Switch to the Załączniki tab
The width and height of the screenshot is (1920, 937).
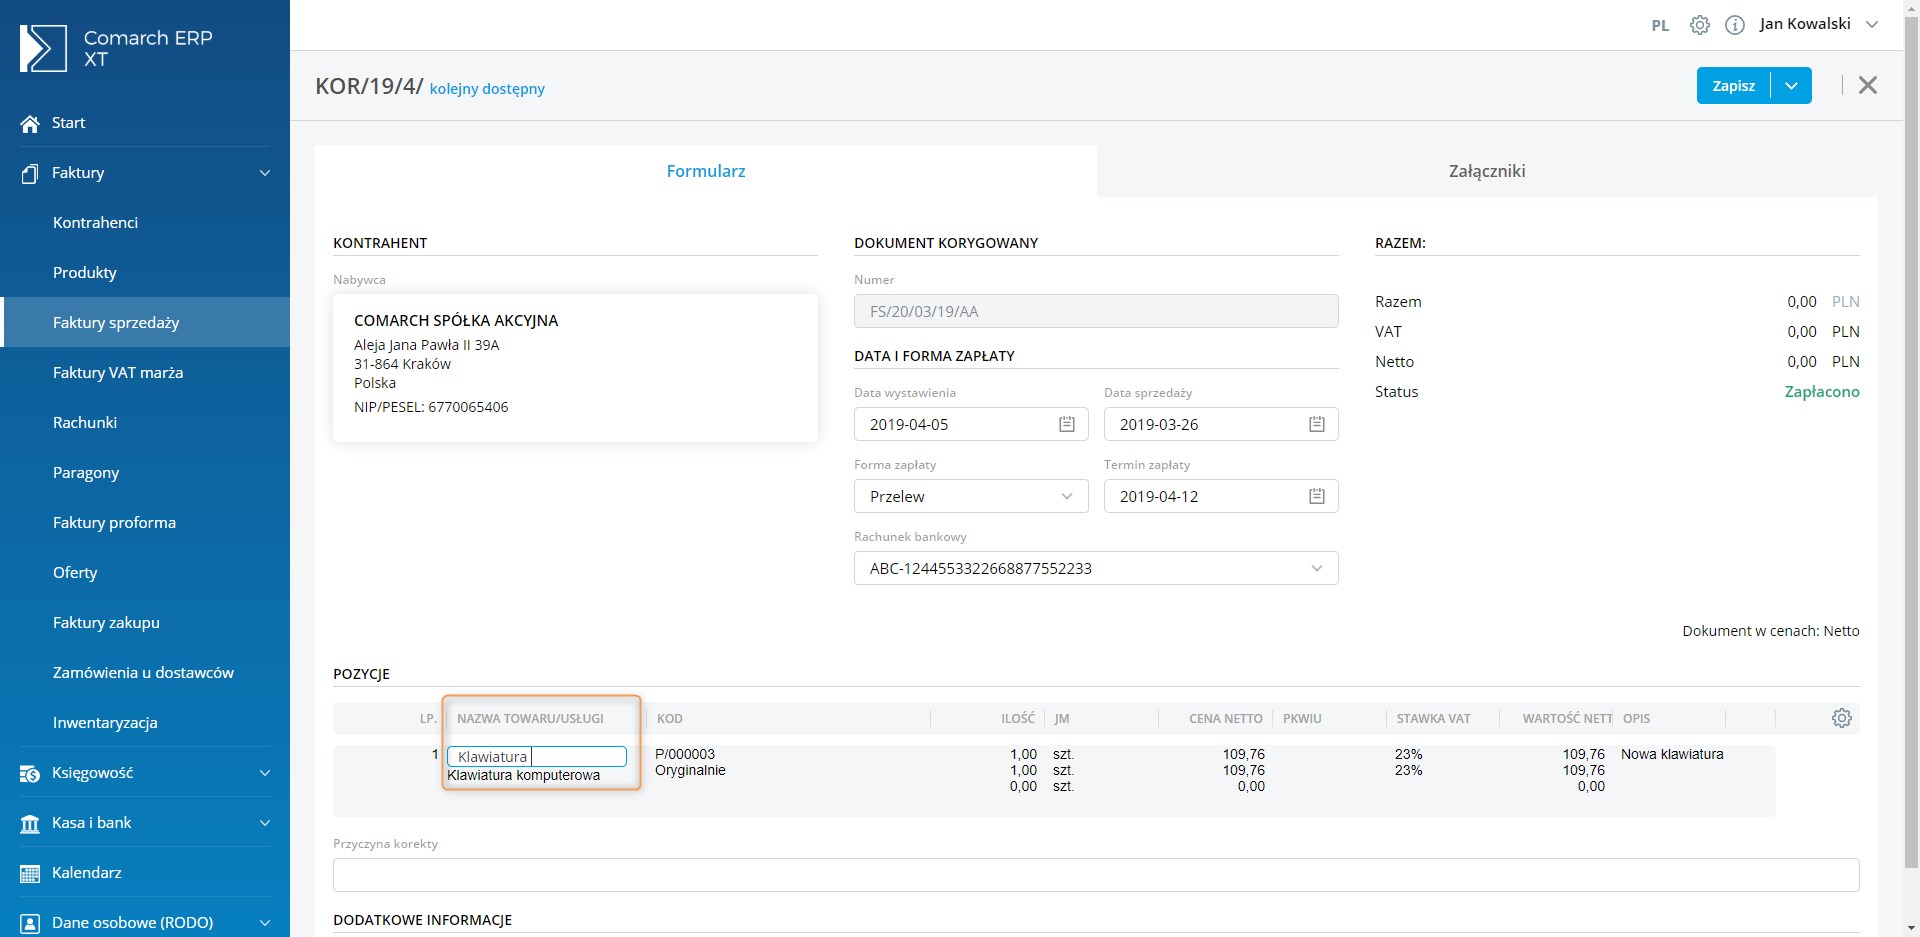pos(1486,171)
